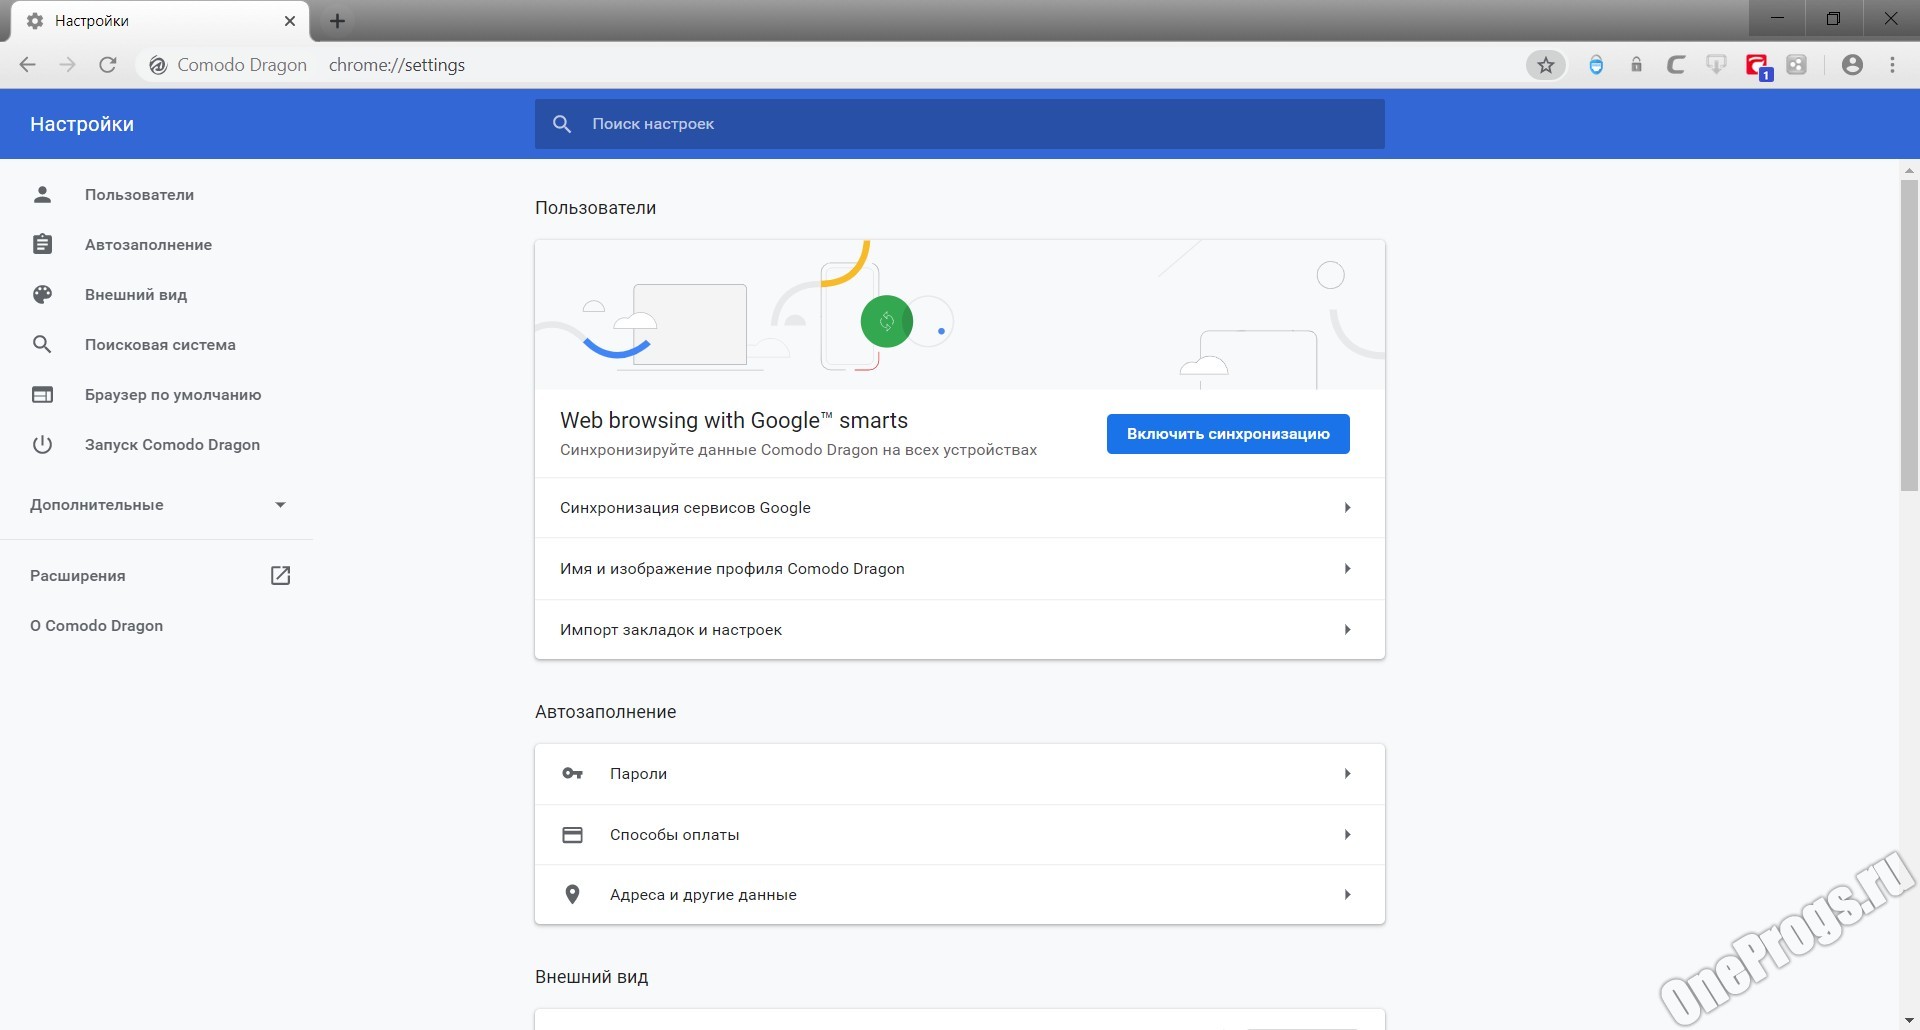The height and width of the screenshot is (1030, 1920).
Task: Expand the Дополнительные section arrow
Action: coord(280,505)
